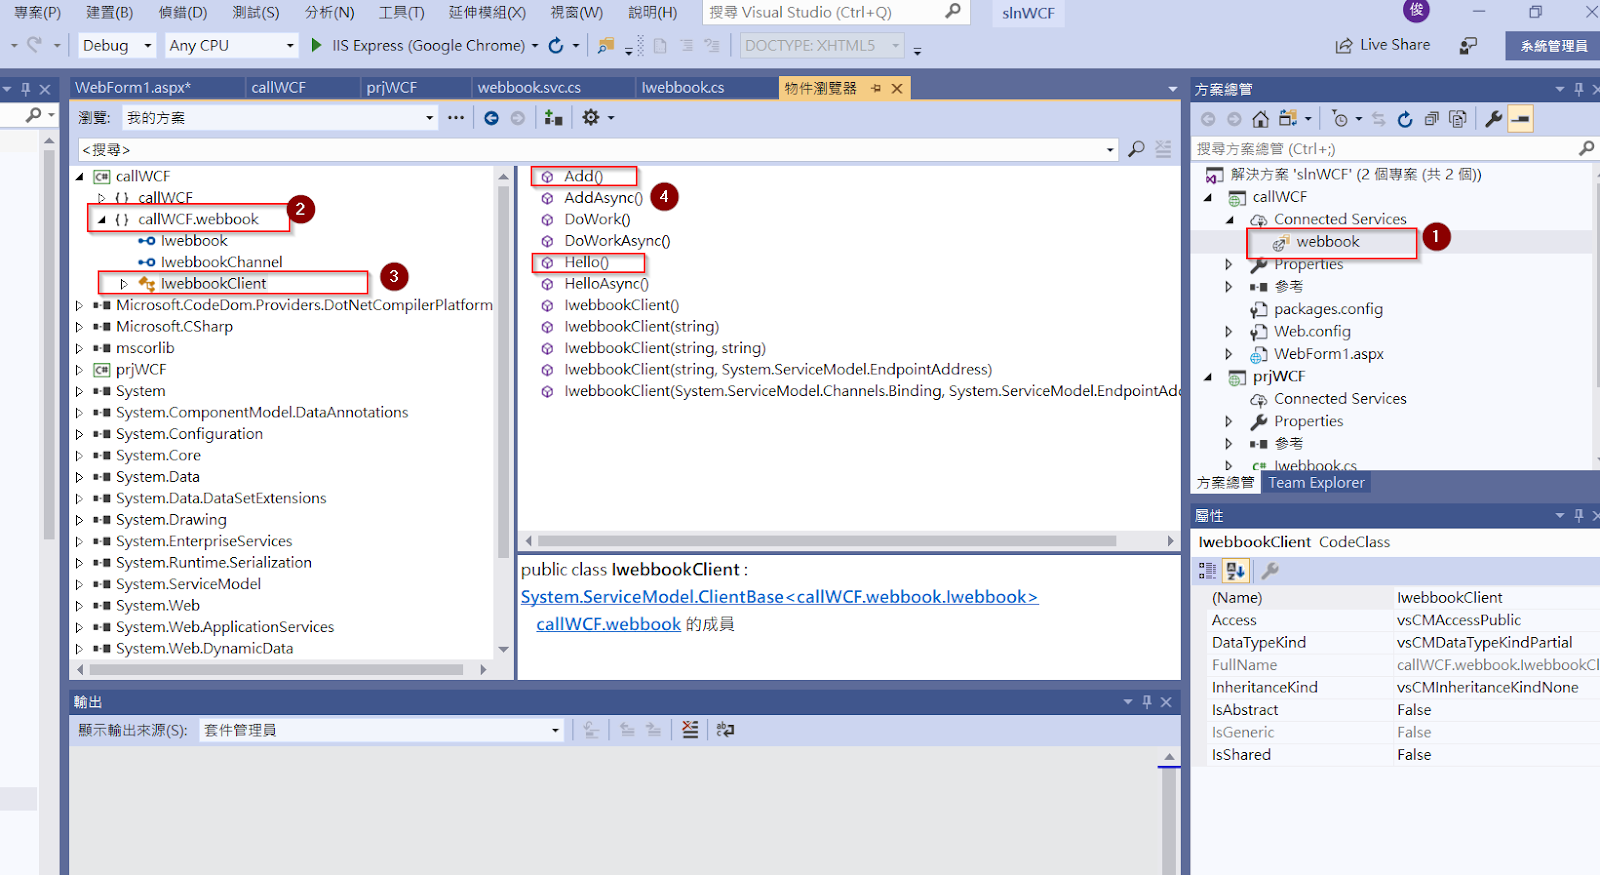1600x875 pixels.
Task: Click the clear search icon in Object Browser
Action: pyautogui.click(x=1163, y=149)
